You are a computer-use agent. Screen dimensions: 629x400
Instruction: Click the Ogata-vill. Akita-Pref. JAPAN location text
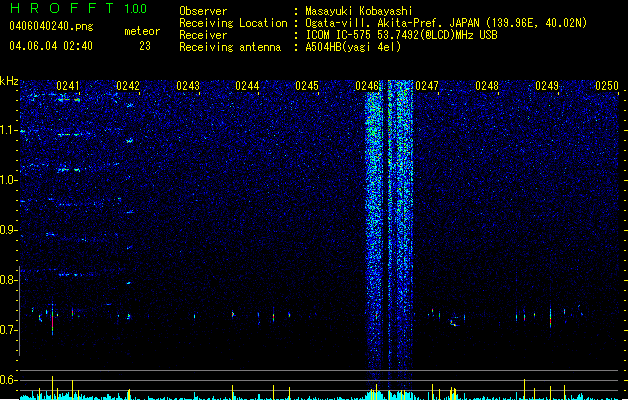pyautogui.click(x=446, y=23)
